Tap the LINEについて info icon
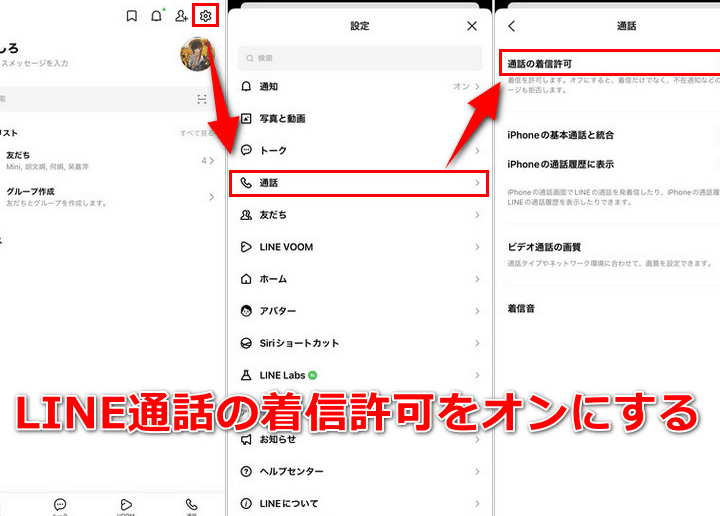Screen dimensions: 720x516 pyautogui.click(x=246, y=504)
